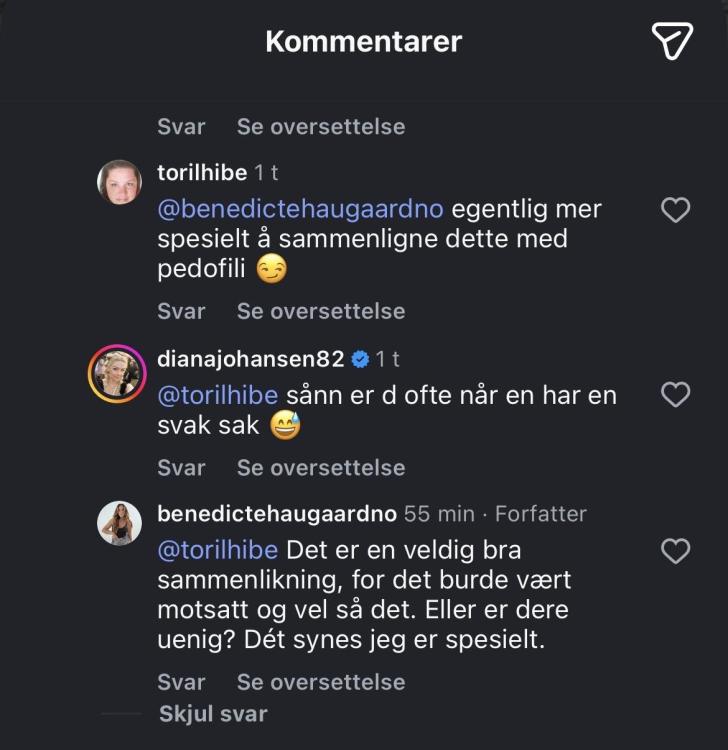
Task: Reply to dianajohansen82's comment via Svar
Action: click(x=181, y=467)
